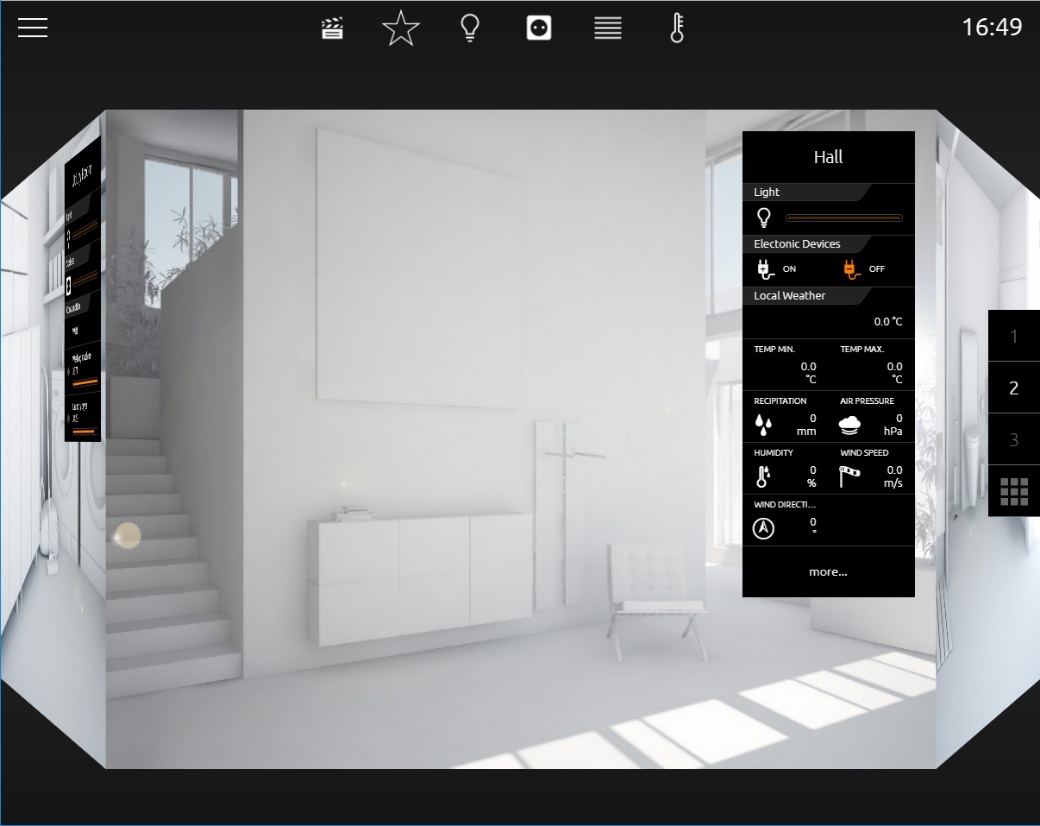Select floor 2 button
The width and height of the screenshot is (1040, 826).
point(1014,388)
